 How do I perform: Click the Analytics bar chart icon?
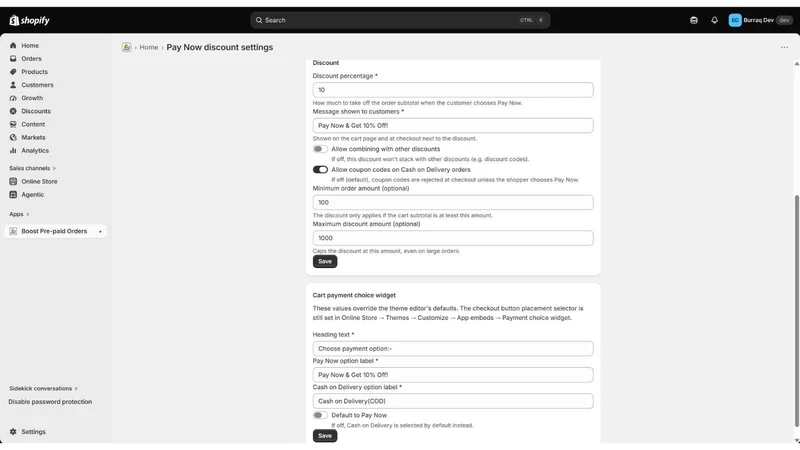point(13,151)
